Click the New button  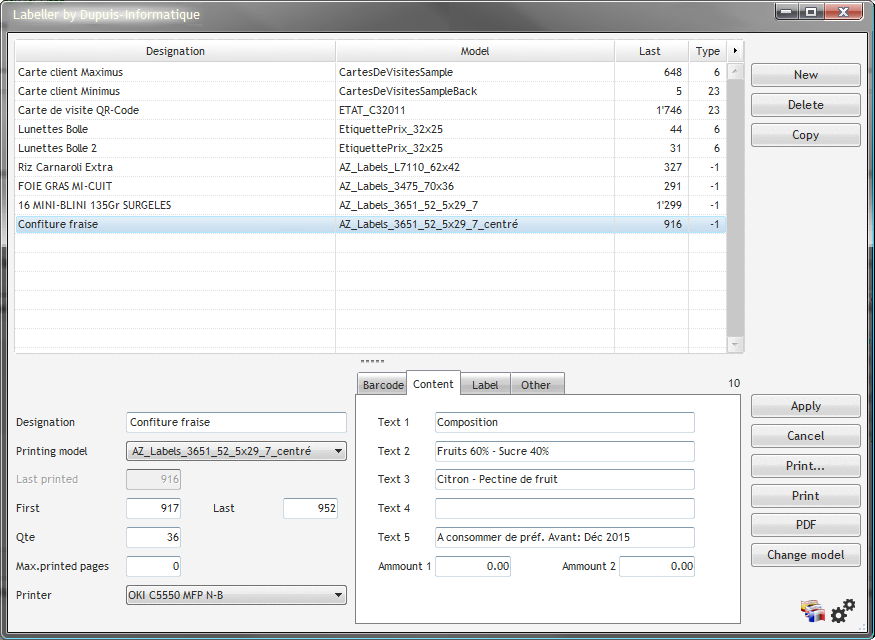pos(805,75)
